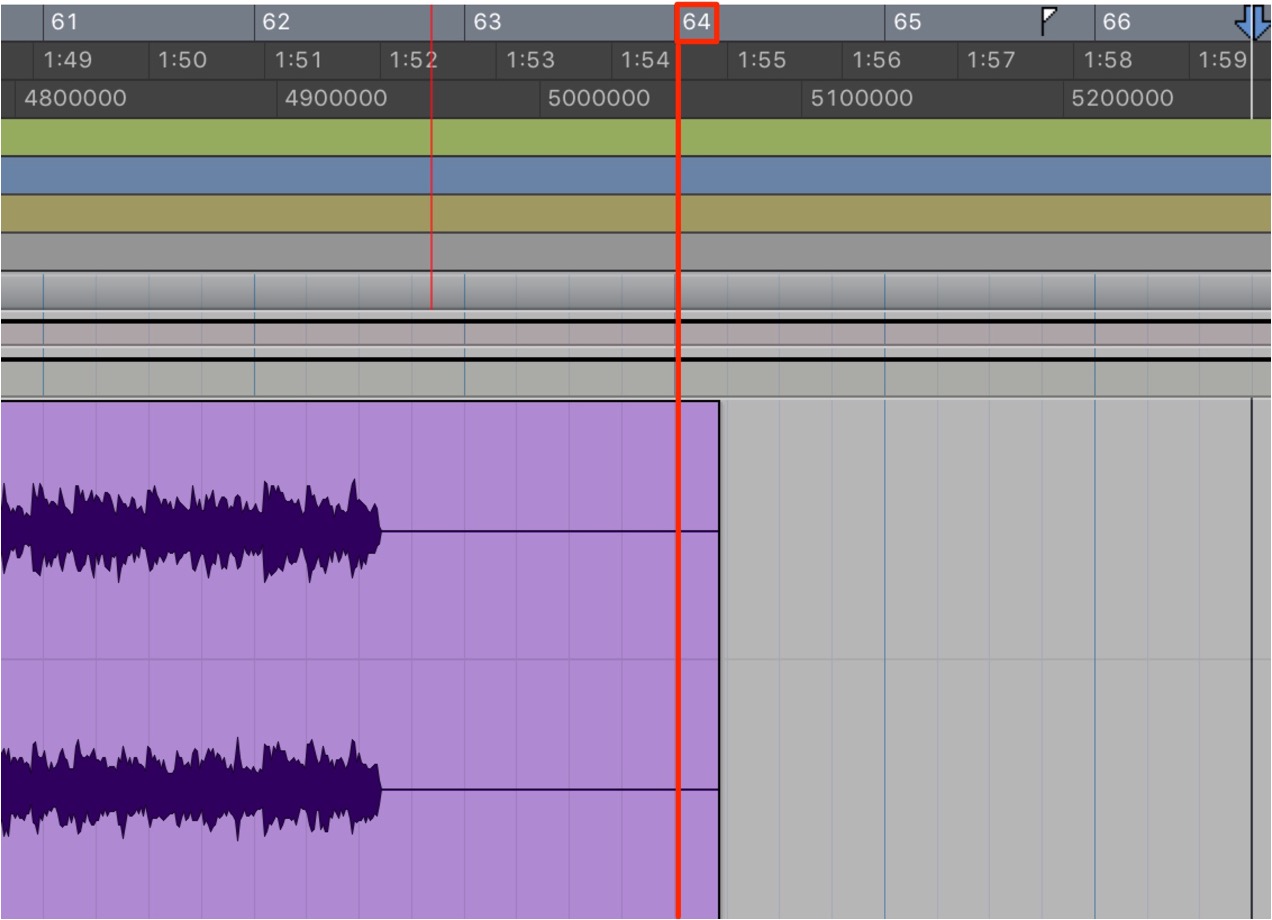
Task: Click the green ruler lane
Action: (x=636, y=138)
